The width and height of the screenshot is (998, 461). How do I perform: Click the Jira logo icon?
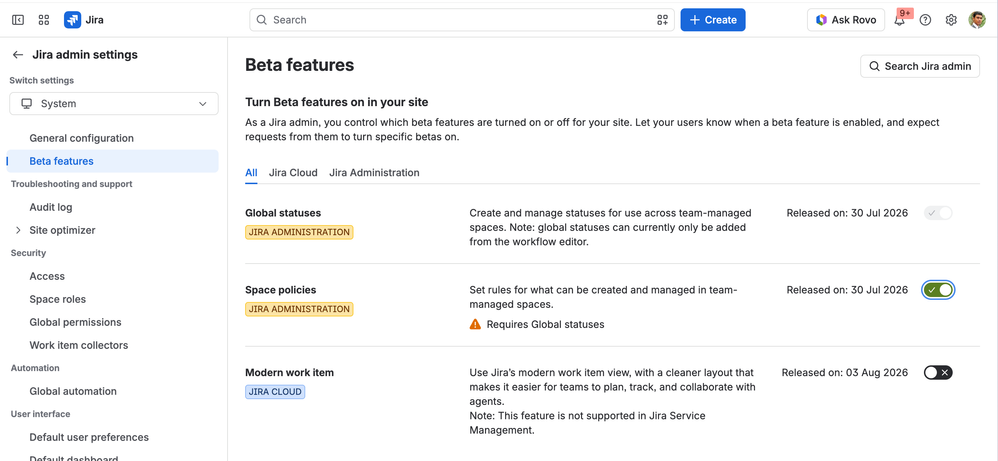73,20
